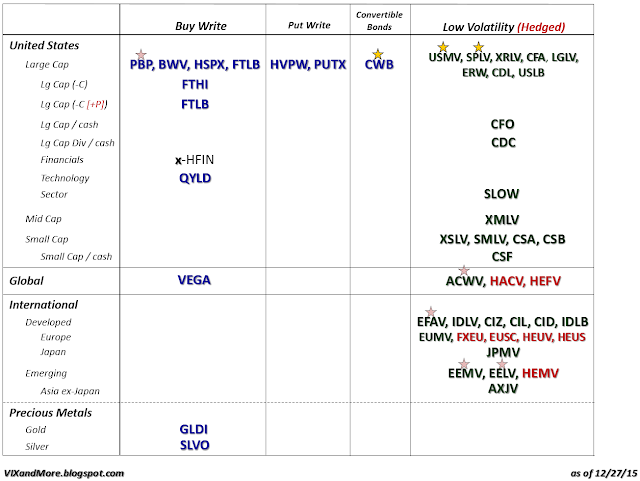Select the QYLD ticker
The width and height of the screenshot is (640, 481).
pyautogui.click(x=195, y=178)
